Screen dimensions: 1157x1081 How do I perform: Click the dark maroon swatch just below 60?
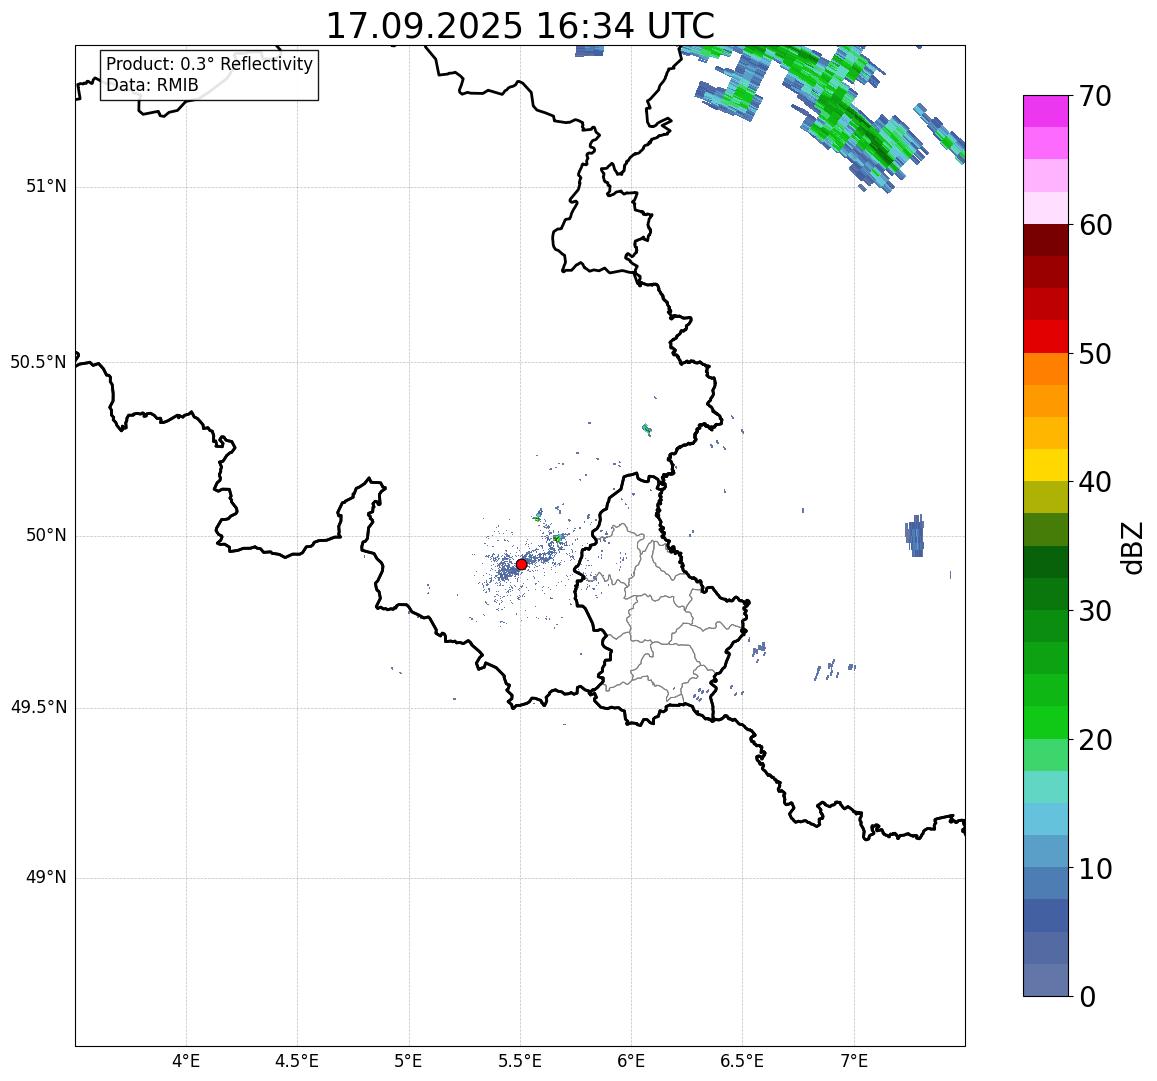(x=1046, y=241)
